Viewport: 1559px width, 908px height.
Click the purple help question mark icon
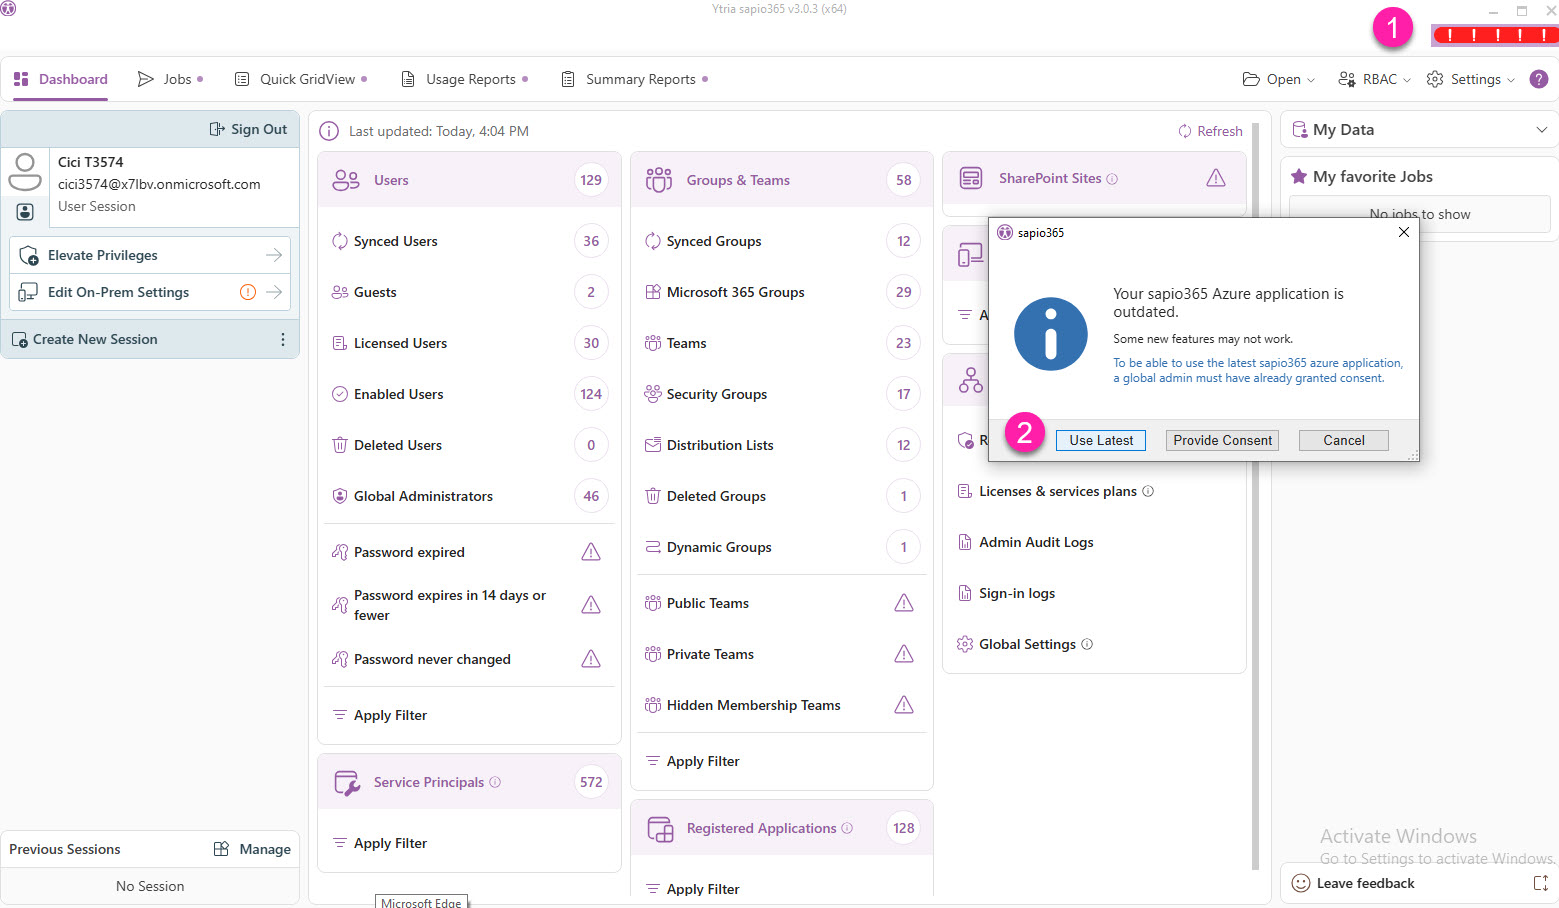[1539, 79]
